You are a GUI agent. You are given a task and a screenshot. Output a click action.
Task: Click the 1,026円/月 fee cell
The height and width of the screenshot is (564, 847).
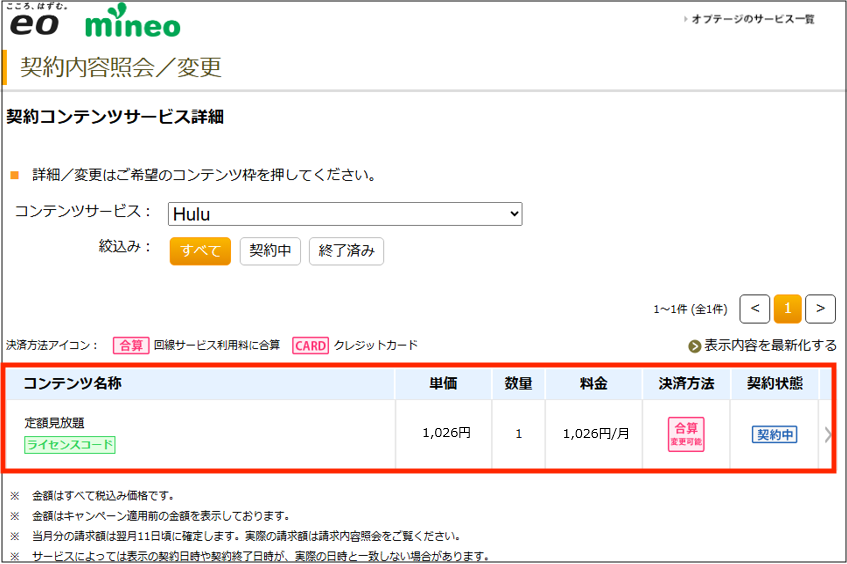point(596,433)
